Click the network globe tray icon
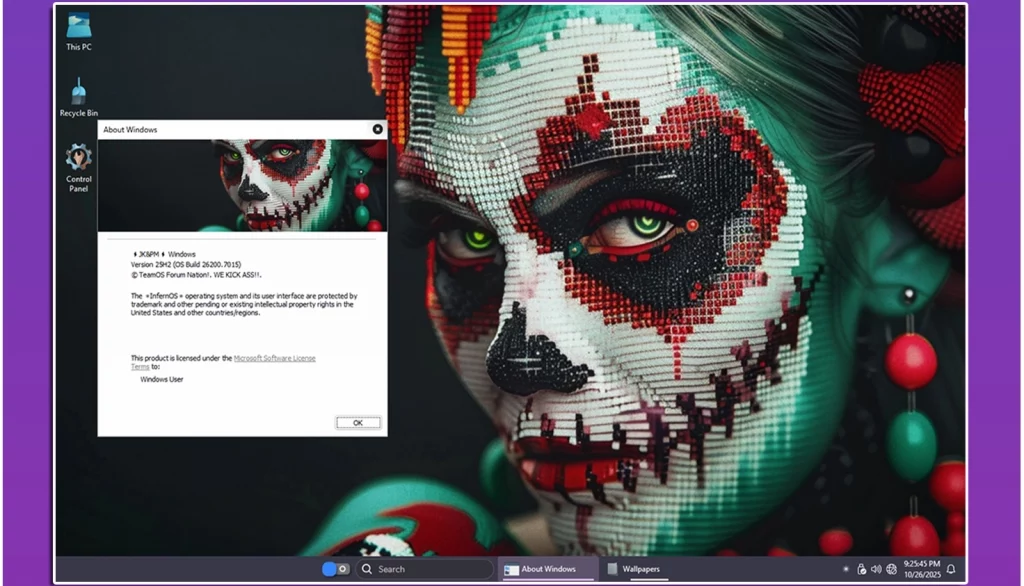This screenshot has height=586, width=1024. tap(890, 568)
